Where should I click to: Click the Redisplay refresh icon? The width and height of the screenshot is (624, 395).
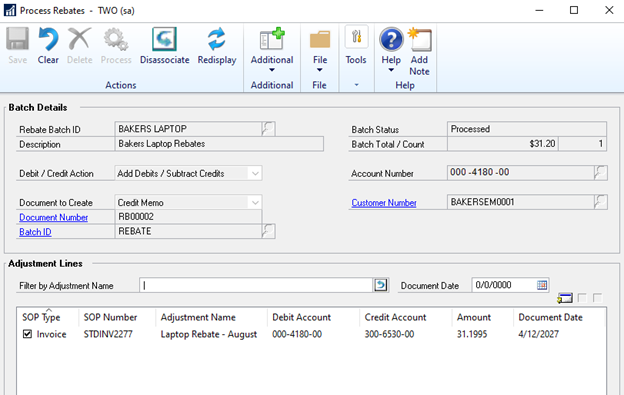point(217,39)
